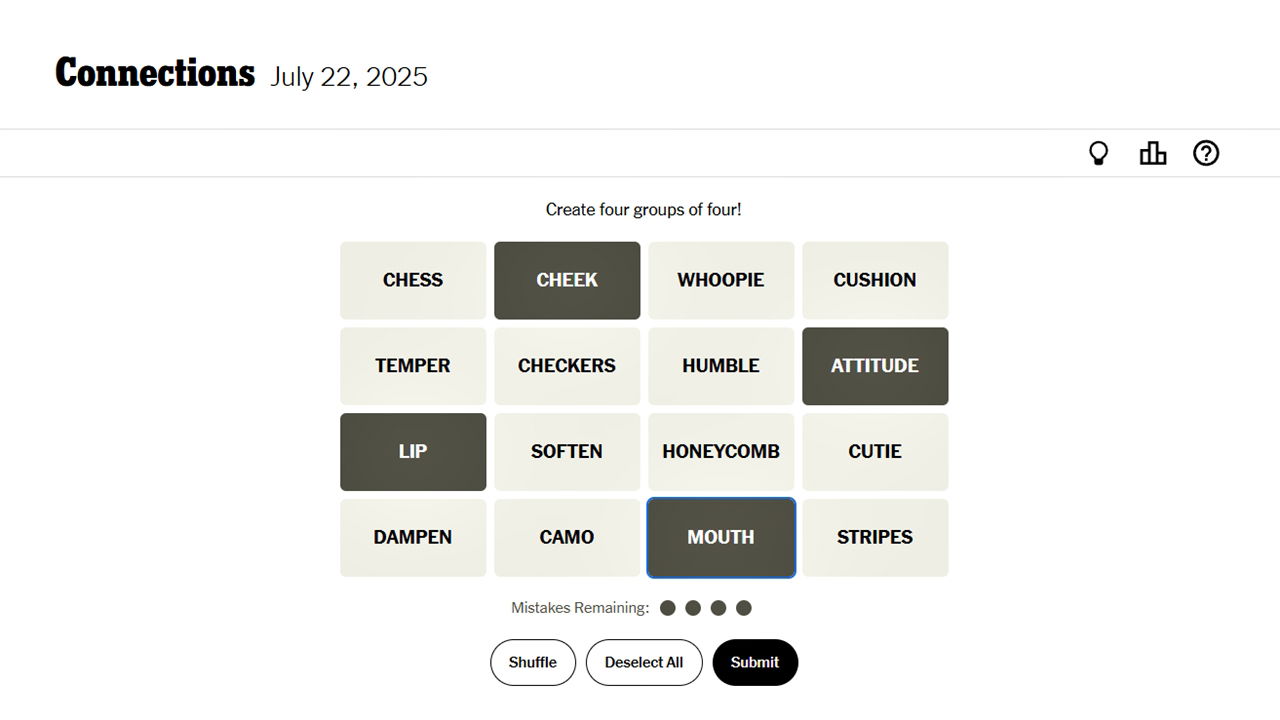Open the hint lightbulb icon
1280x720 pixels.
(1098, 153)
